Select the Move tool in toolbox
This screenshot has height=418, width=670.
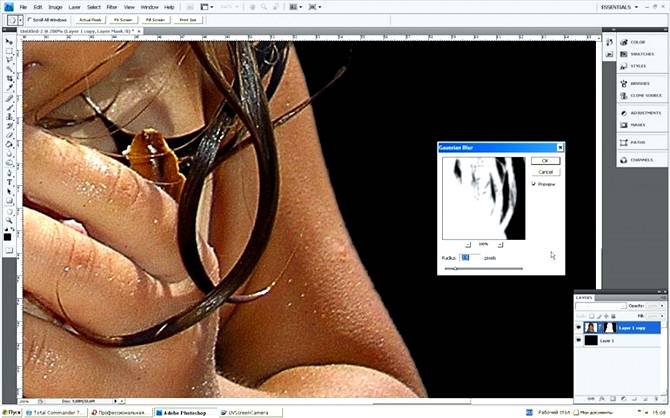[x=9, y=42]
